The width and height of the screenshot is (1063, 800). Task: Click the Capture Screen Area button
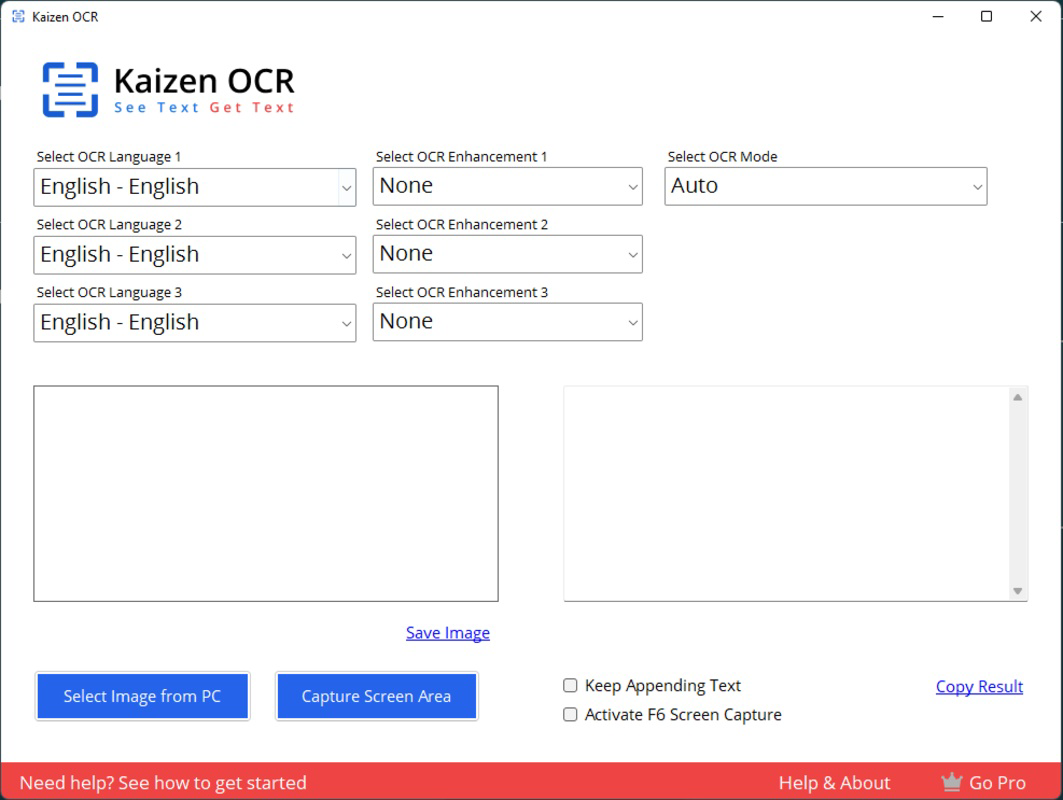pos(376,696)
